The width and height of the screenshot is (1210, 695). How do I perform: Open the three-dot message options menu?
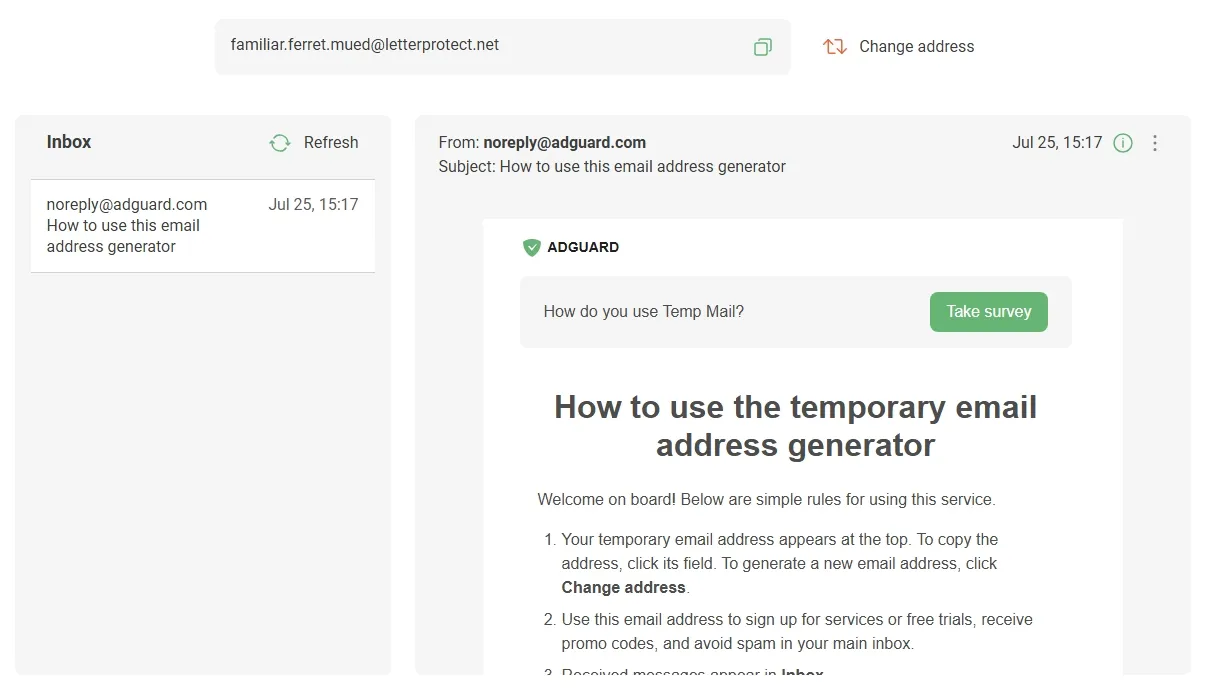[1155, 143]
